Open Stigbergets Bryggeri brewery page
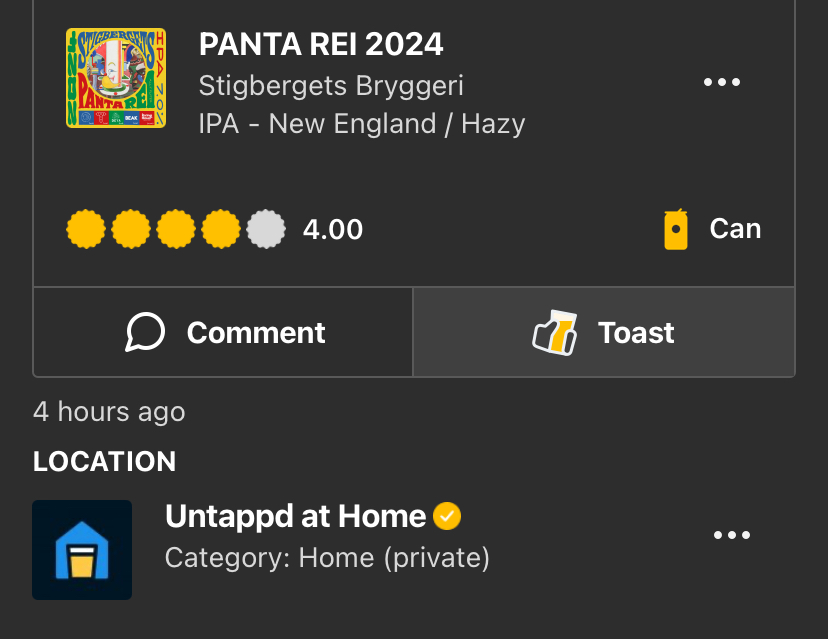The image size is (828, 639). click(x=331, y=85)
